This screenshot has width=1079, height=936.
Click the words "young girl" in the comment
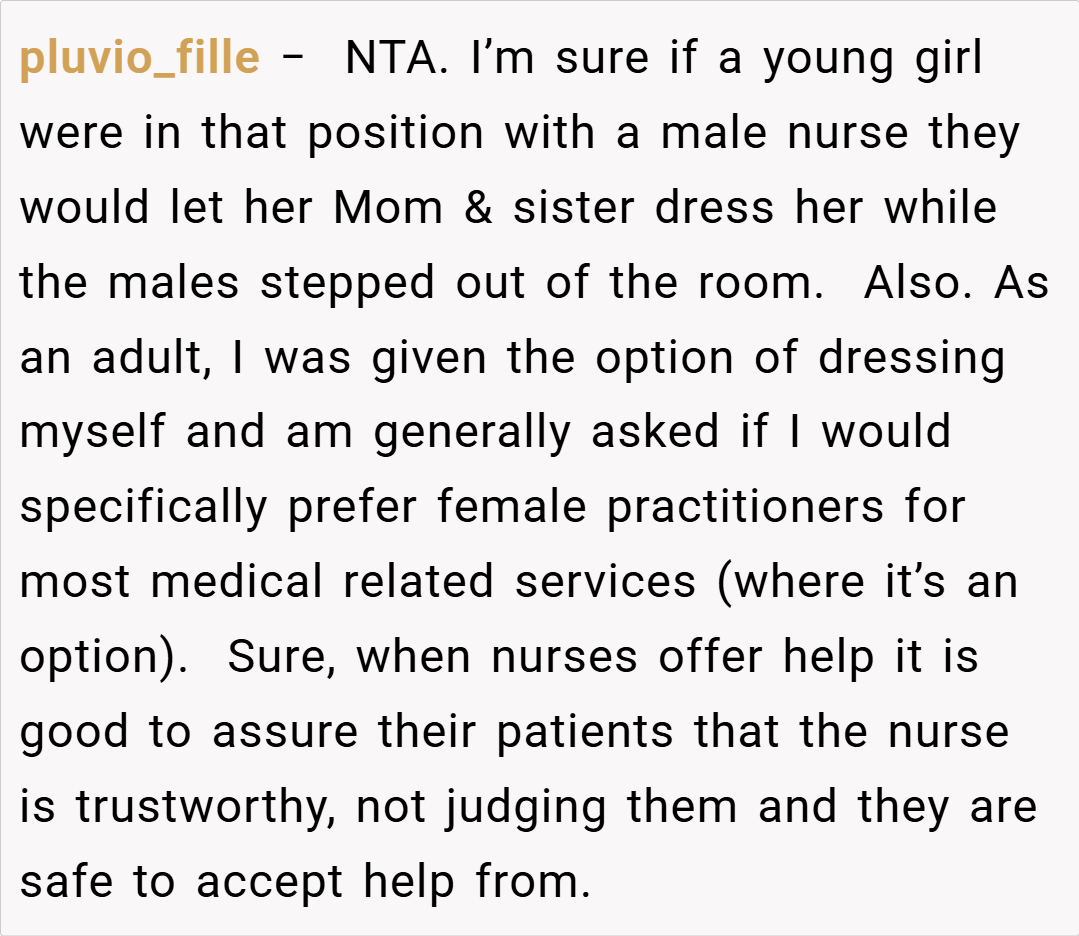[x=873, y=59]
